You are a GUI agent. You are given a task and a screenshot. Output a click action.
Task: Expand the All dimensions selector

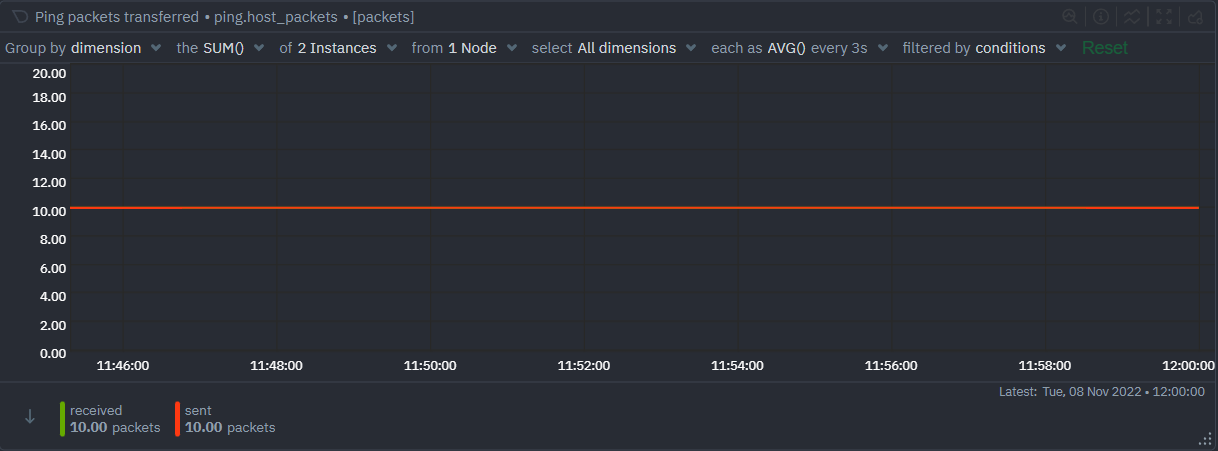613,48
